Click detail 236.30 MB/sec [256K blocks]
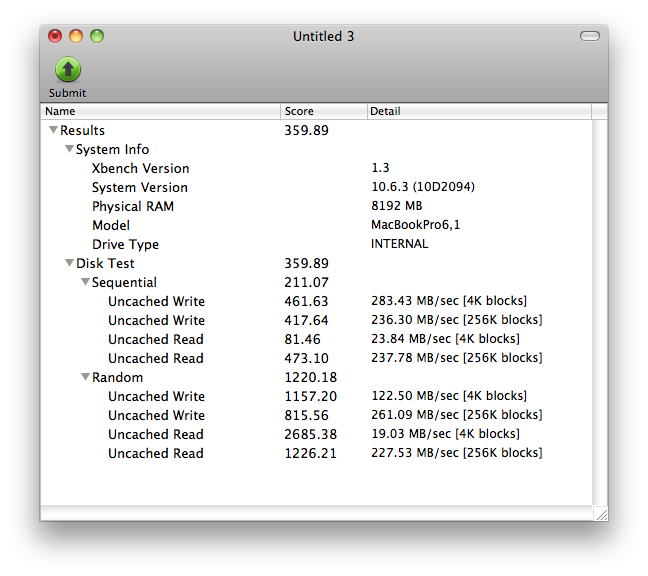The height and width of the screenshot is (576, 648). [x=457, y=320]
